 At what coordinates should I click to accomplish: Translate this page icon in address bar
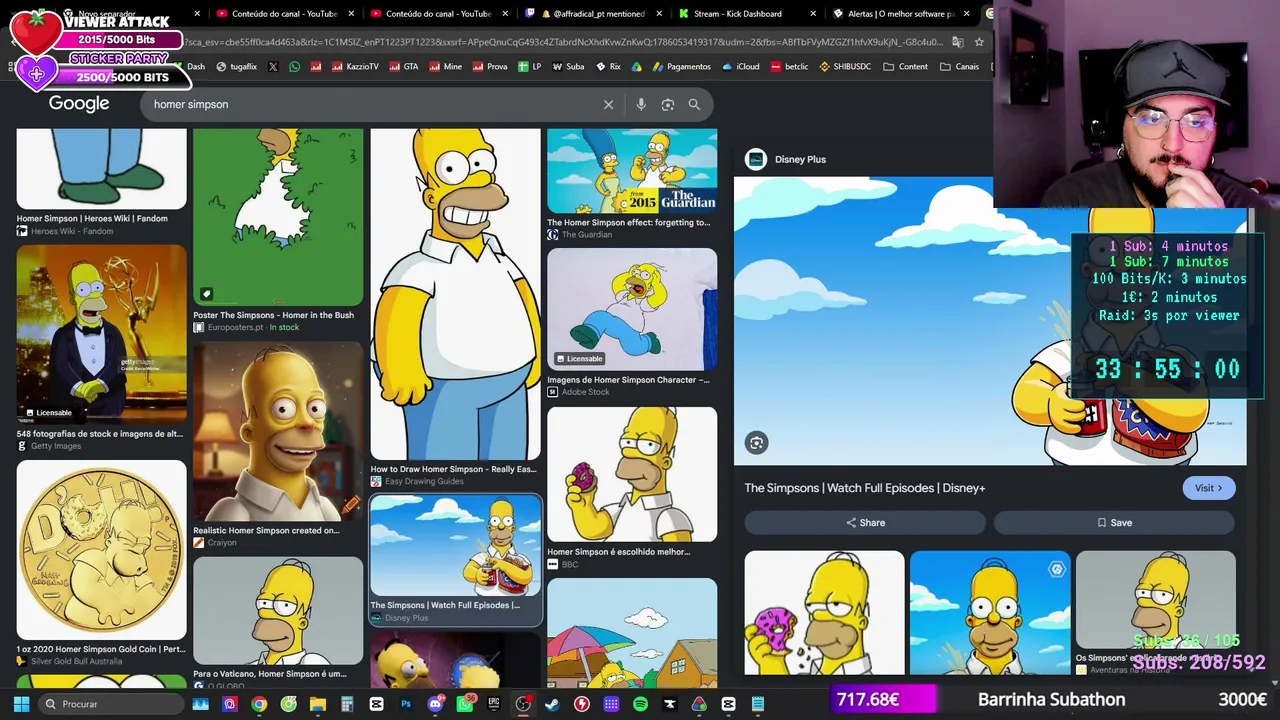(x=957, y=42)
